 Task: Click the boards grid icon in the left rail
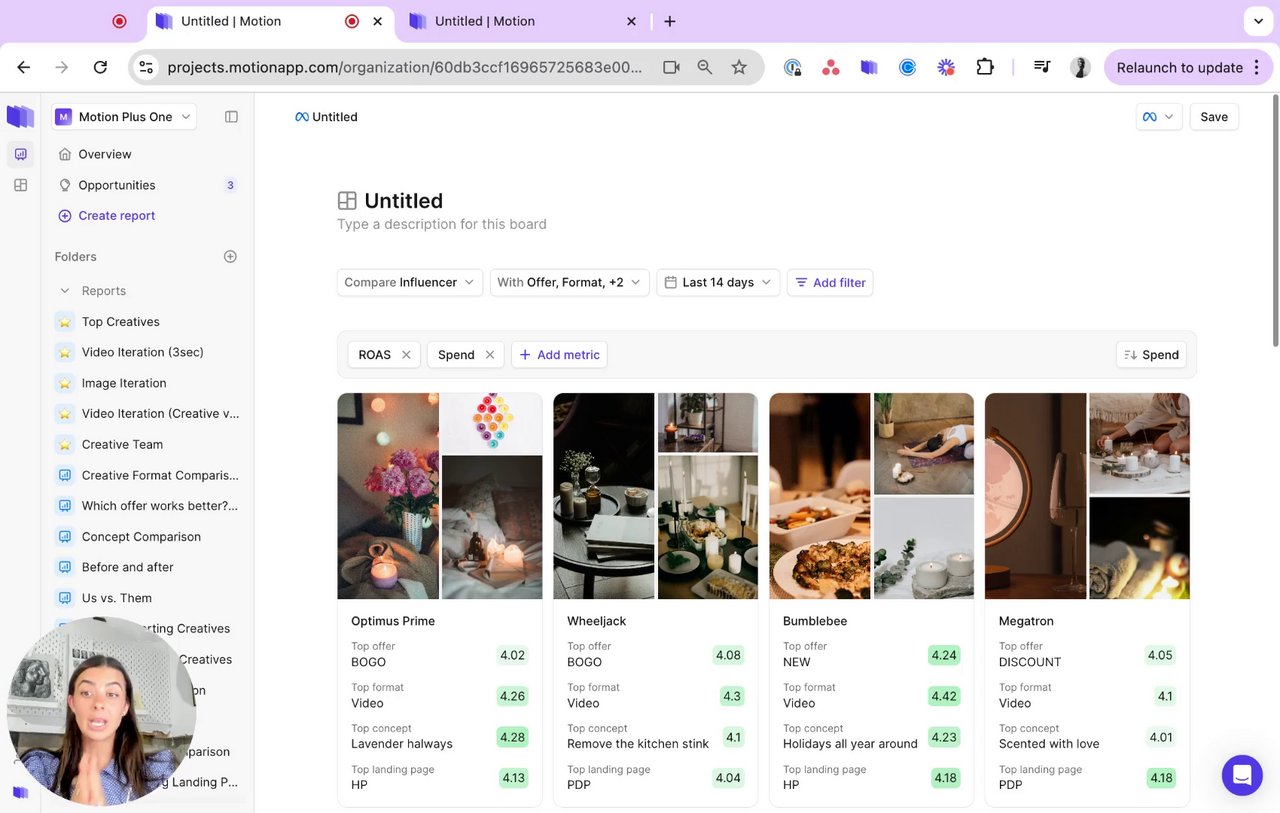click(20, 185)
